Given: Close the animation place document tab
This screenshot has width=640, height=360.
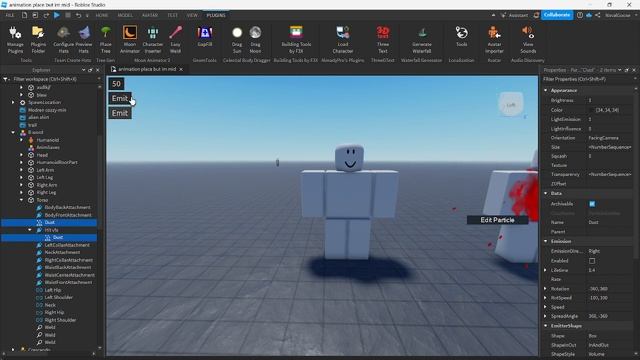Looking at the screenshot, I should tap(181, 69).
